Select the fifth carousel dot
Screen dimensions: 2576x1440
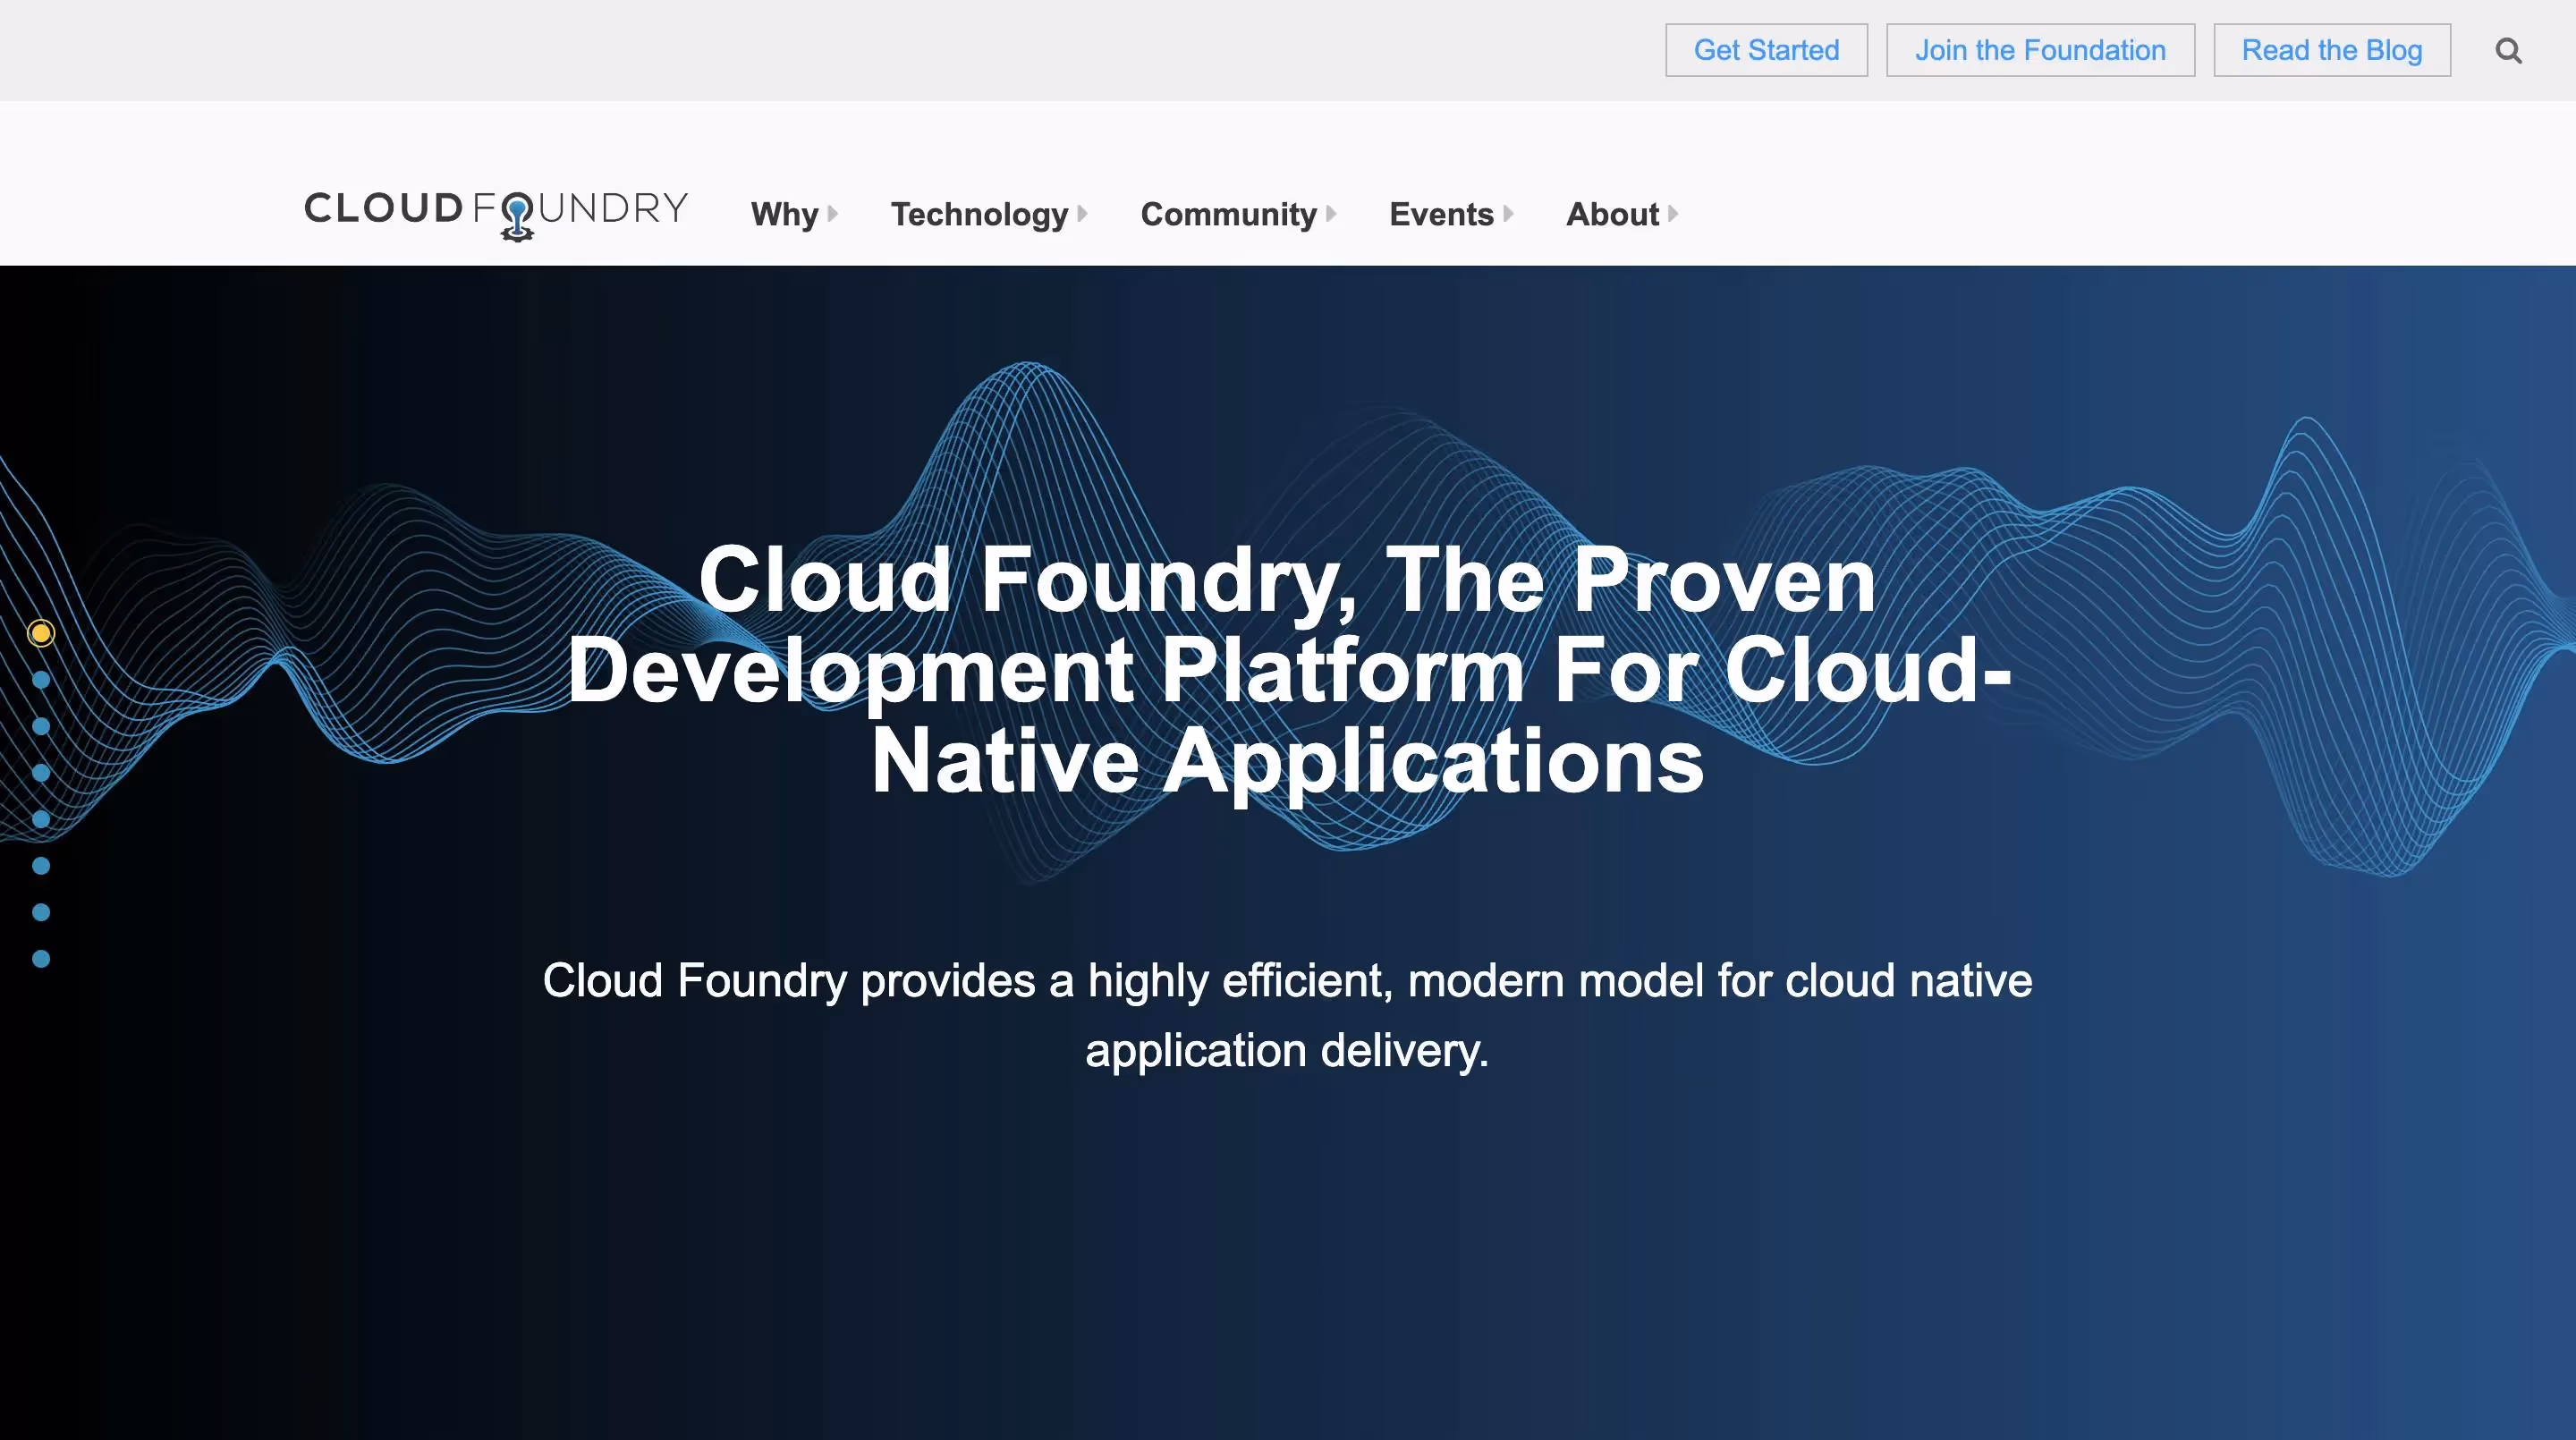point(41,818)
